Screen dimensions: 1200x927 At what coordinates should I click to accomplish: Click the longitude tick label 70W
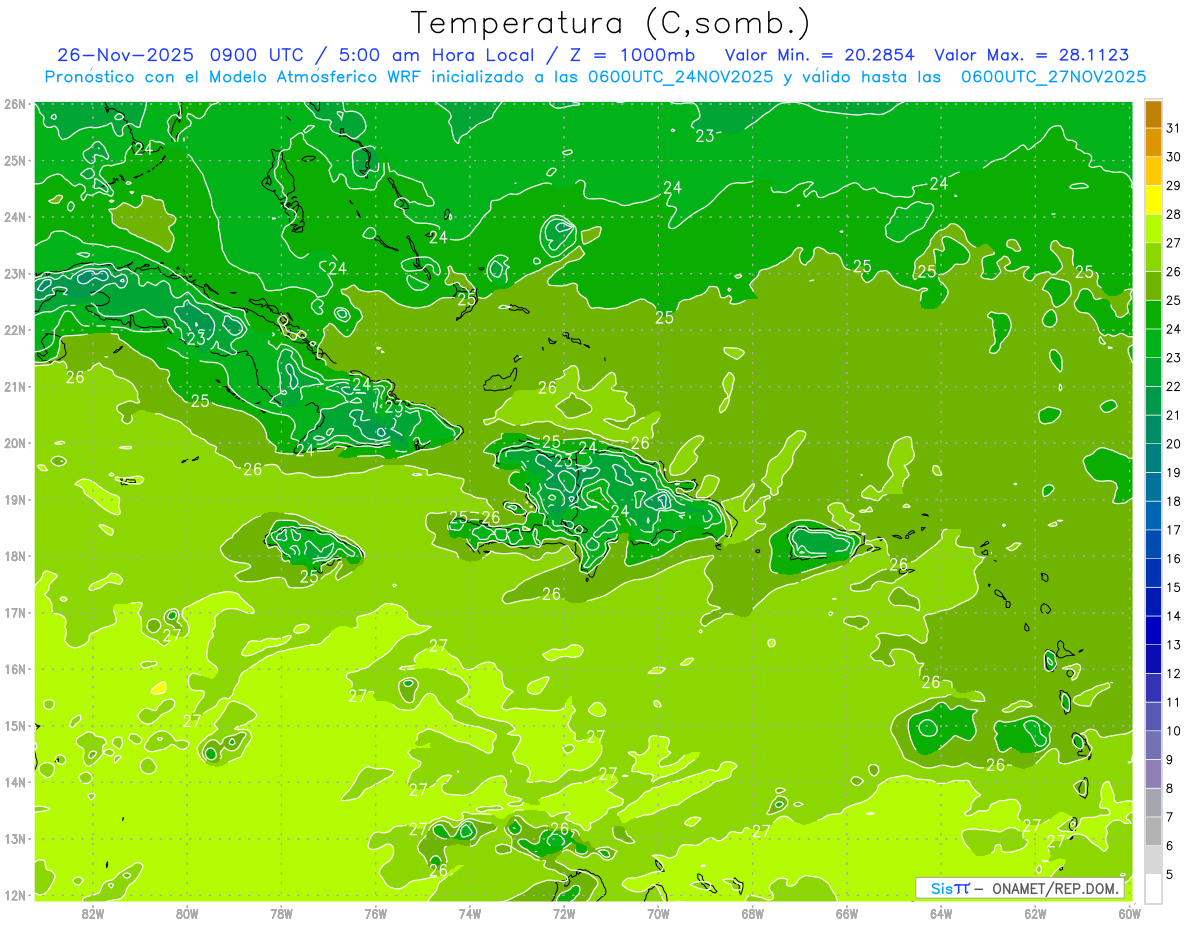click(658, 912)
